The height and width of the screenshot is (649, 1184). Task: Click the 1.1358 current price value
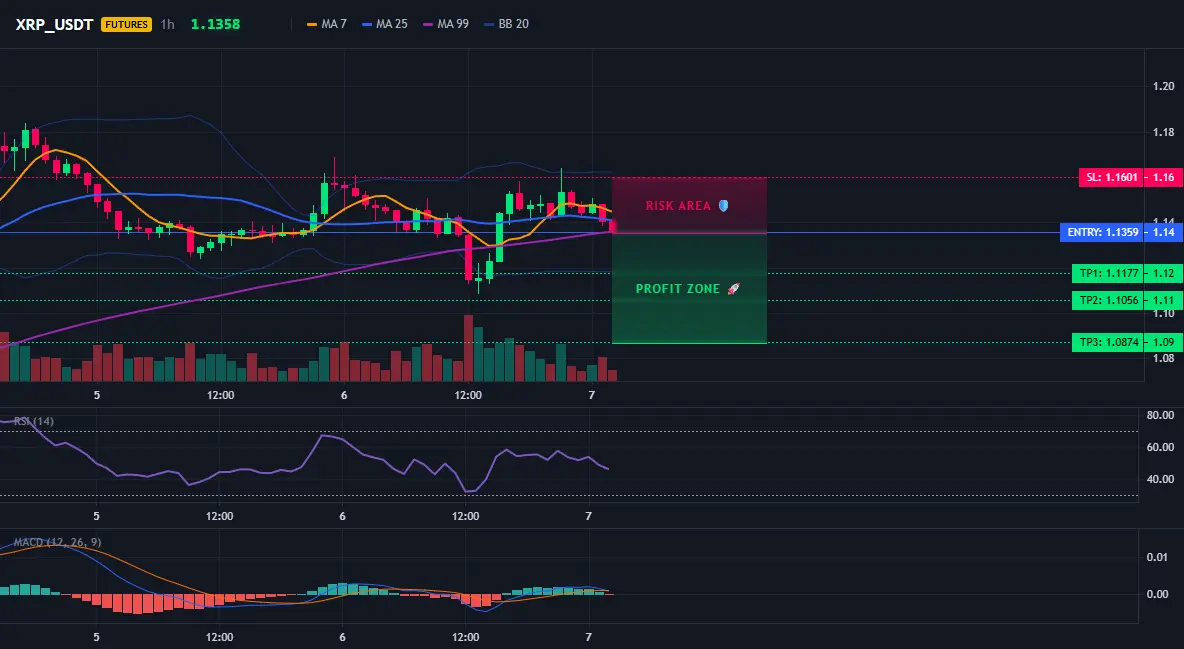[x=215, y=24]
